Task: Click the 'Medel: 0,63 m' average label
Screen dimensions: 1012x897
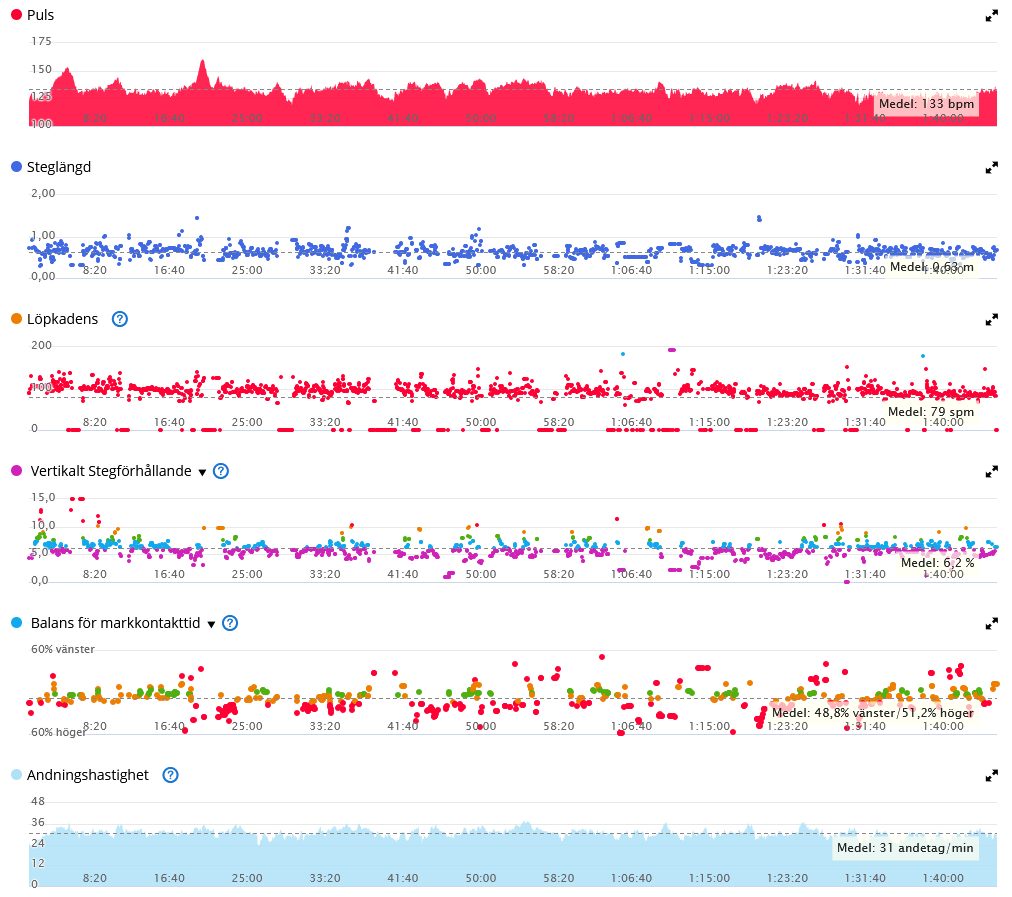Action: pos(932,267)
